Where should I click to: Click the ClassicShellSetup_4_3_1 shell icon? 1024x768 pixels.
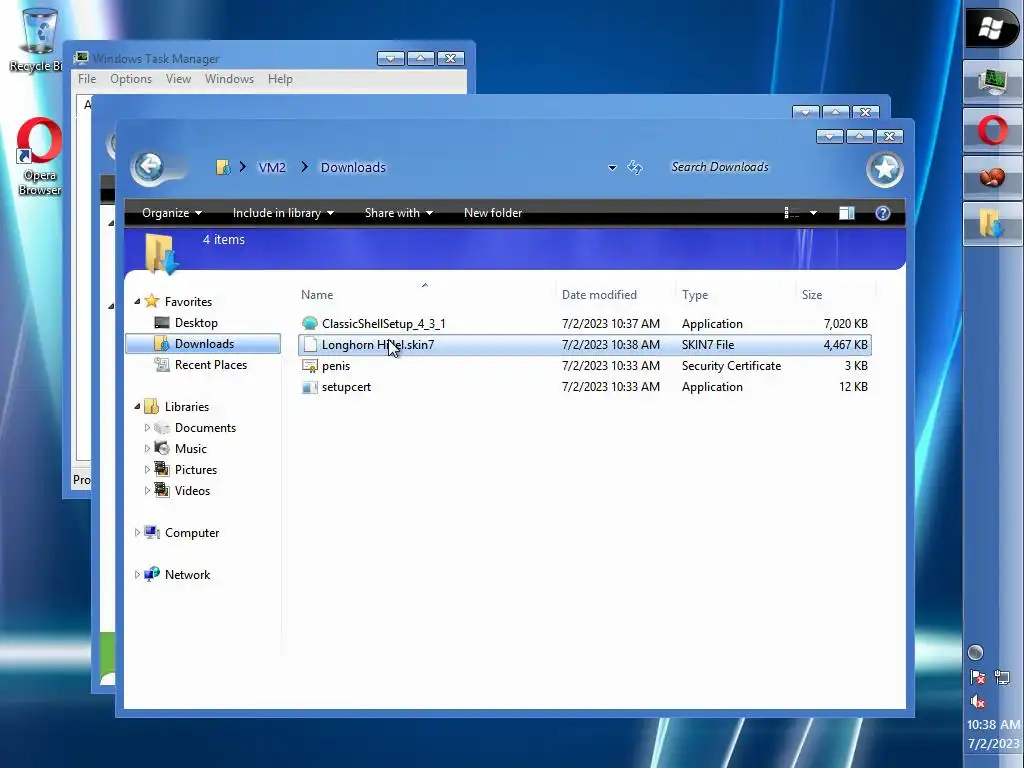point(310,323)
